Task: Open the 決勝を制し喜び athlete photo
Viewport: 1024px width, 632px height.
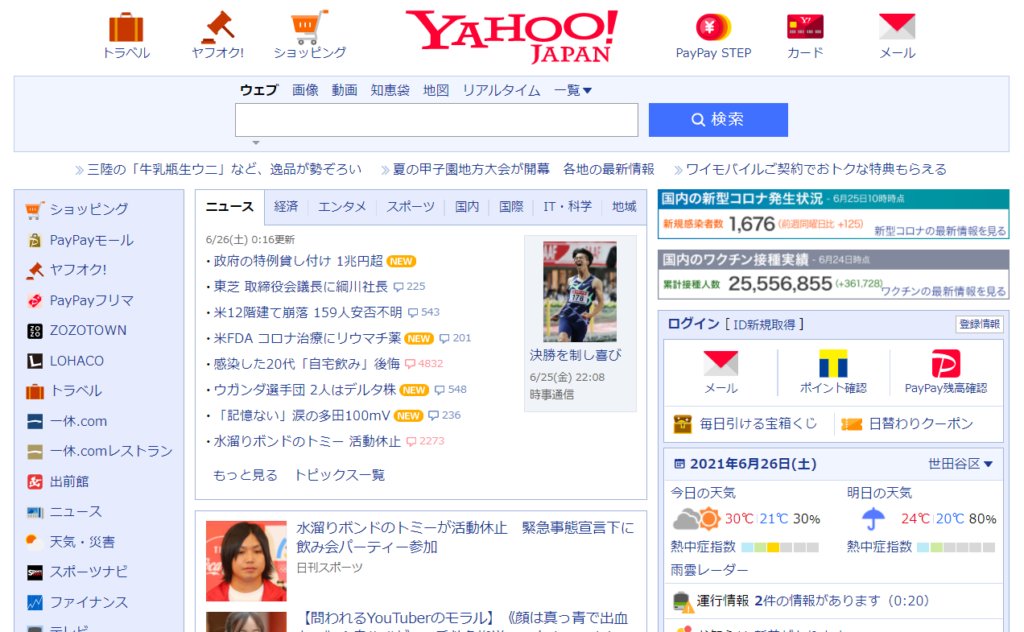Action: [580, 291]
